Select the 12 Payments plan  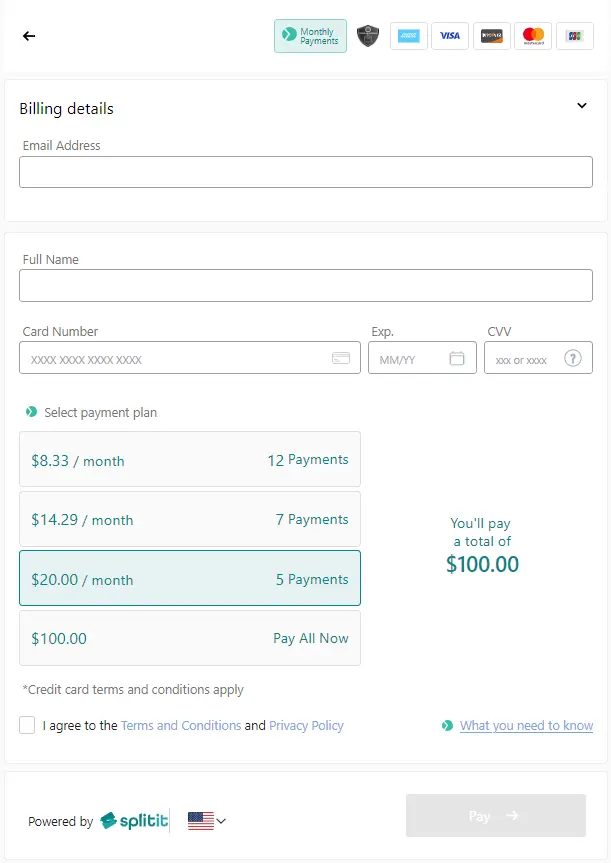pyautogui.click(x=190, y=459)
